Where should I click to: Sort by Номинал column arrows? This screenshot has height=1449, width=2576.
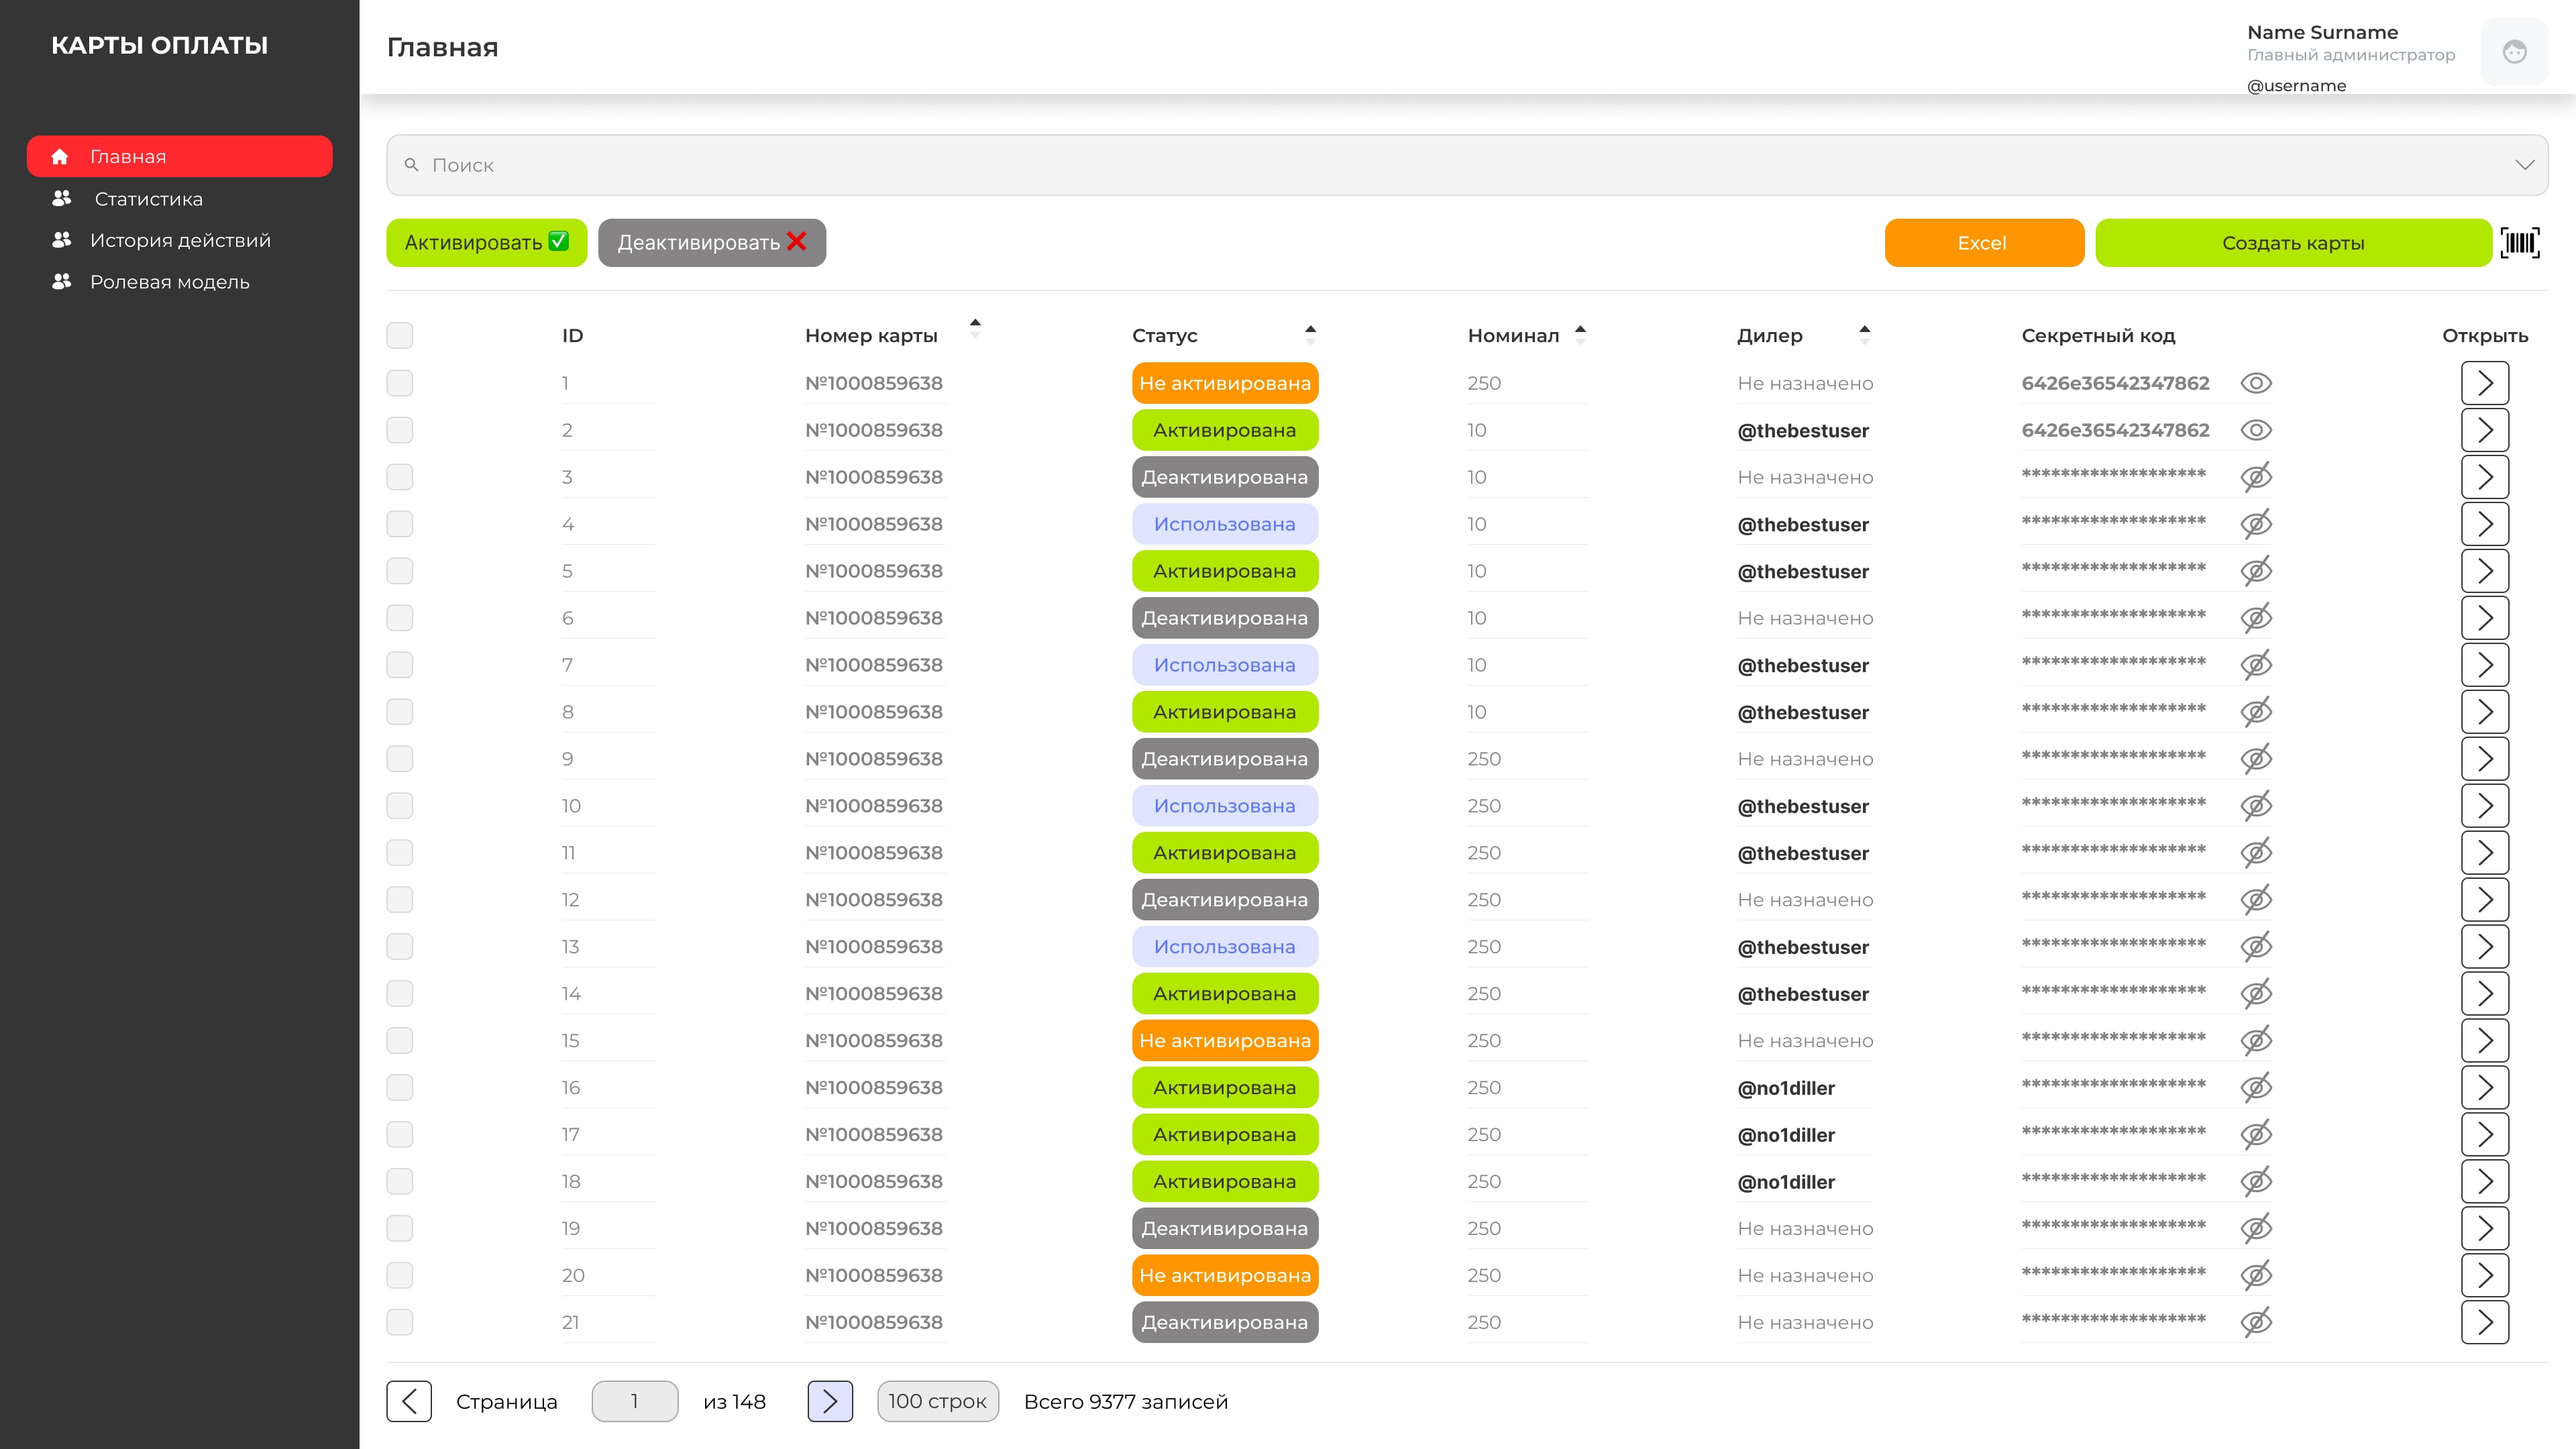[1580, 335]
